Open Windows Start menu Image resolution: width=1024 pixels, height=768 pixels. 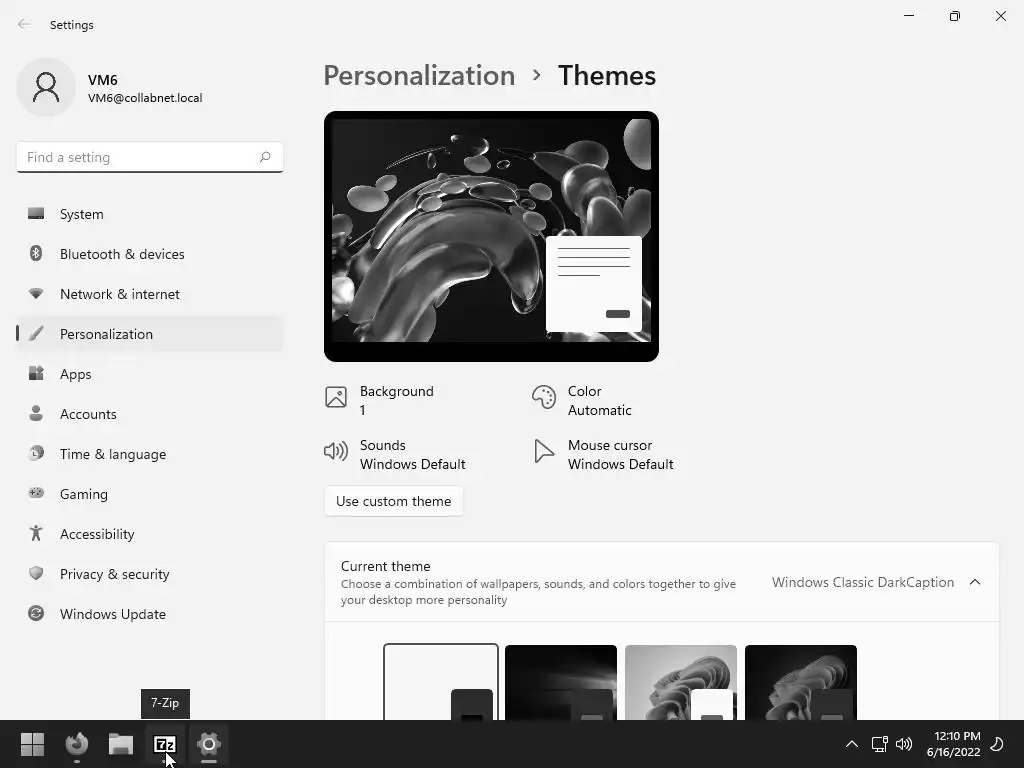point(32,744)
